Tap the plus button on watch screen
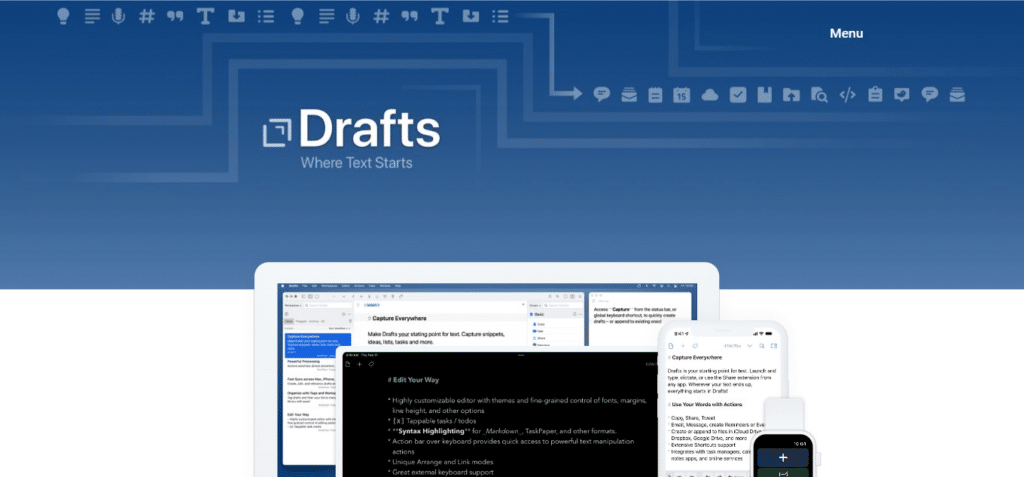Image resolution: width=1024 pixels, height=477 pixels. coord(783,457)
